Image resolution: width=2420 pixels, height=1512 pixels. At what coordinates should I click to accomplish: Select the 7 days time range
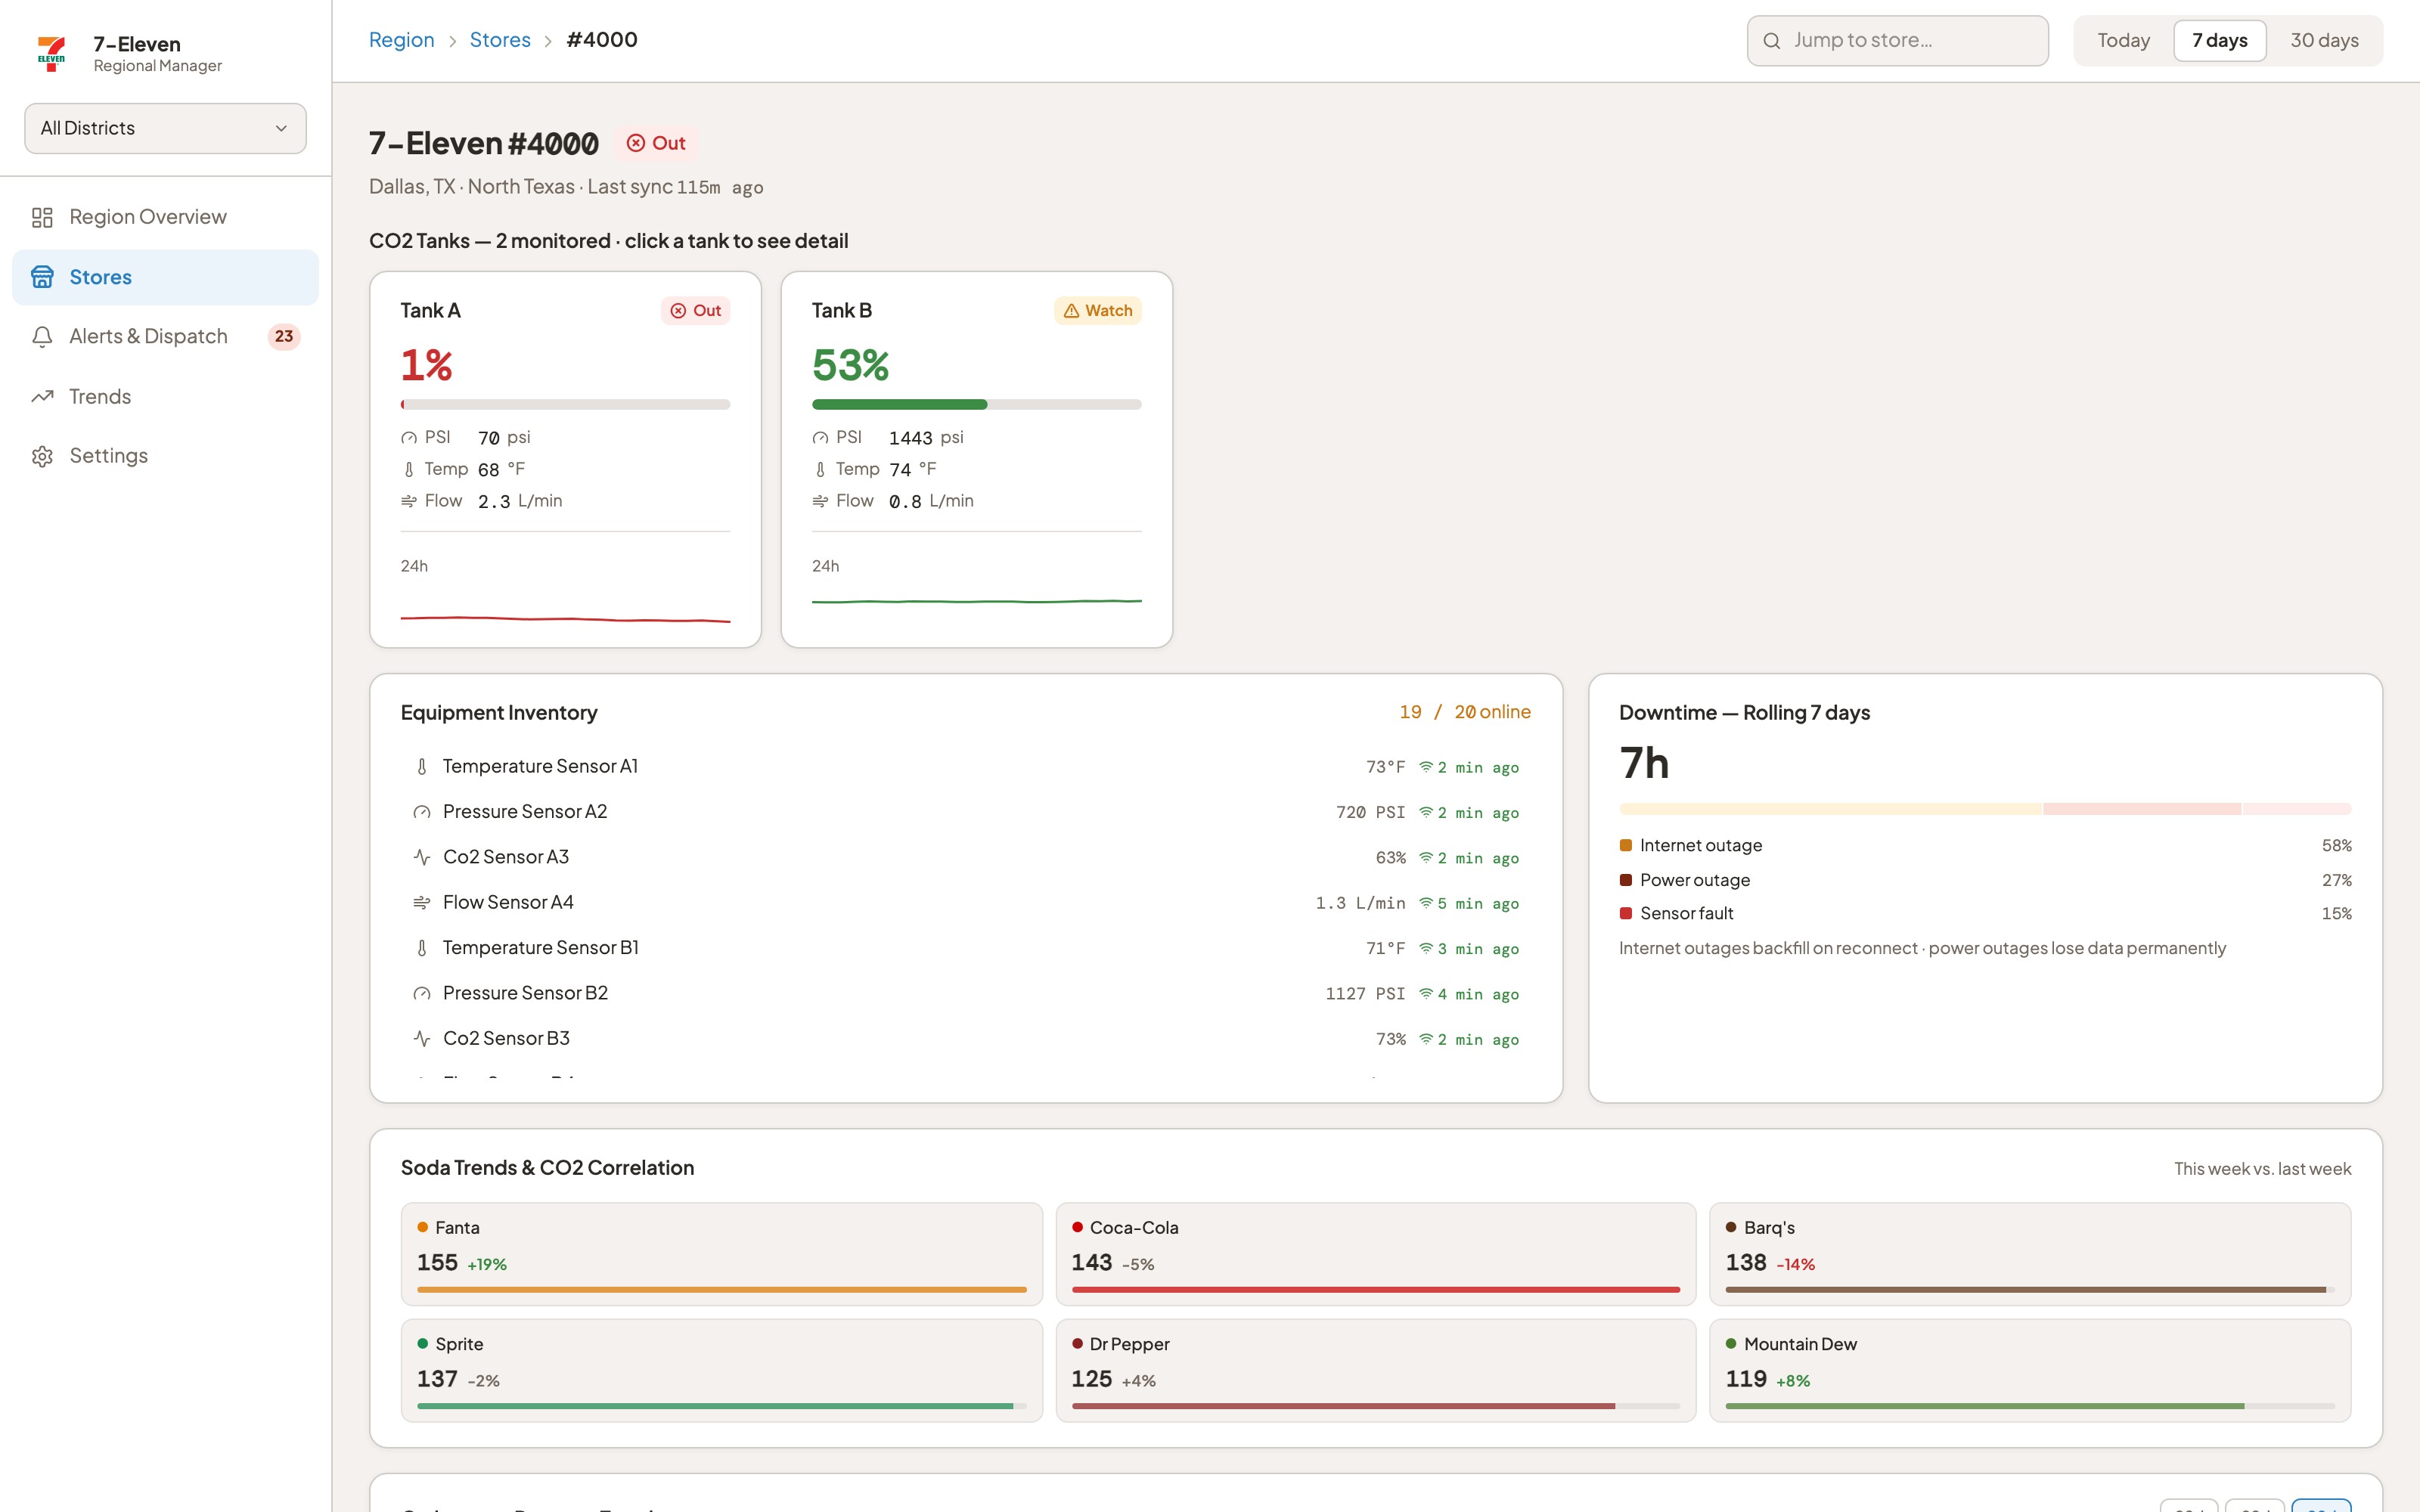[x=2219, y=41]
